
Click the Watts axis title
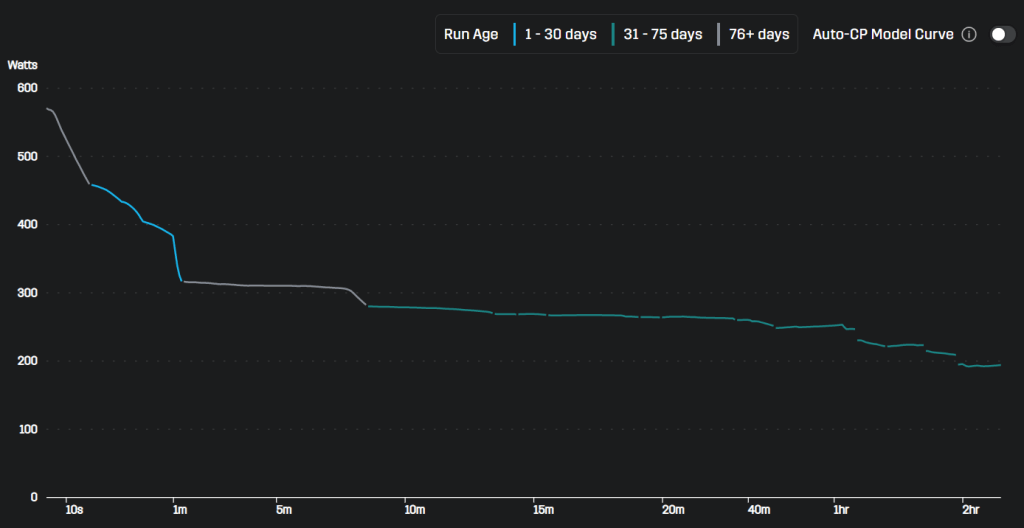click(x=23, y=65)
